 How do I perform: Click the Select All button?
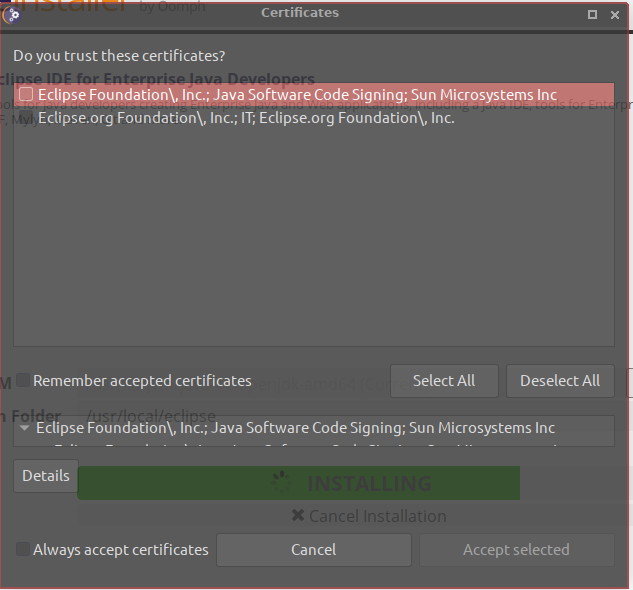[444, 381]
